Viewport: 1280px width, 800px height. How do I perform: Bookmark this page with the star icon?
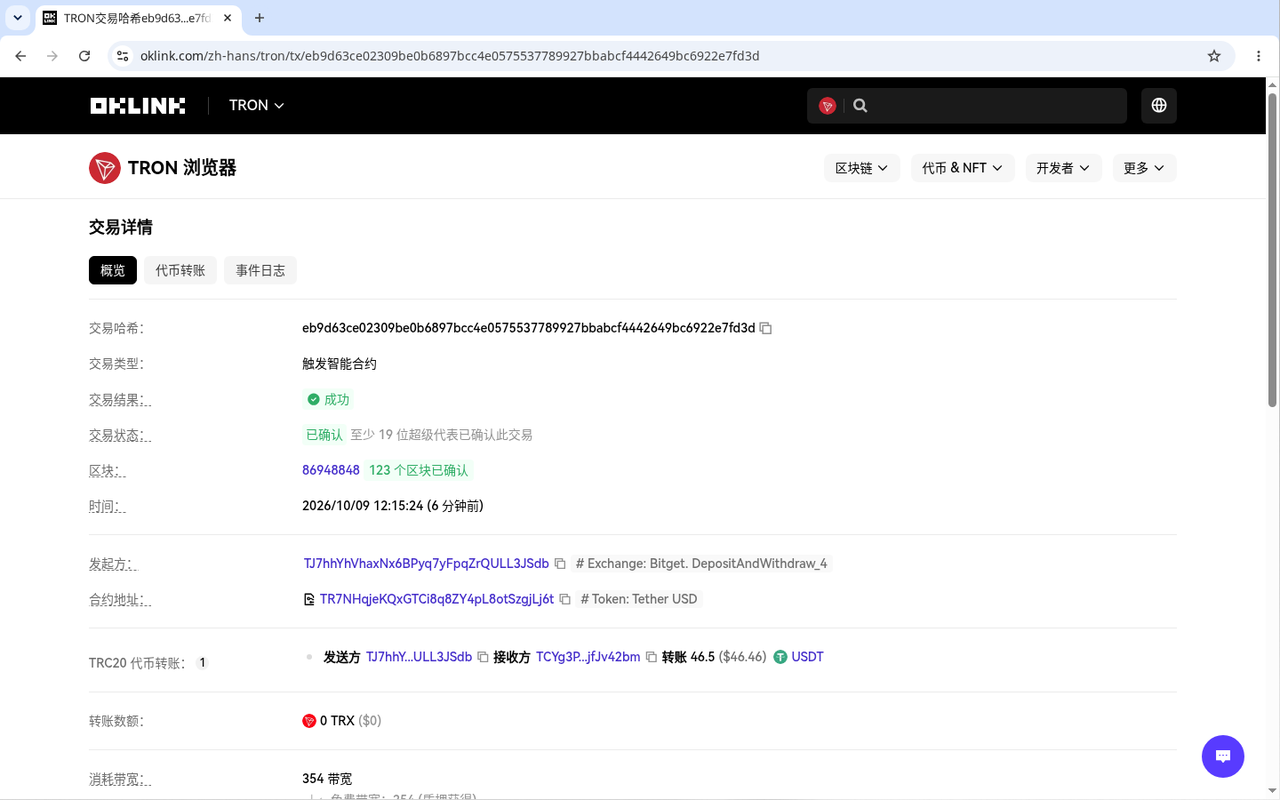click(1214, 56)
